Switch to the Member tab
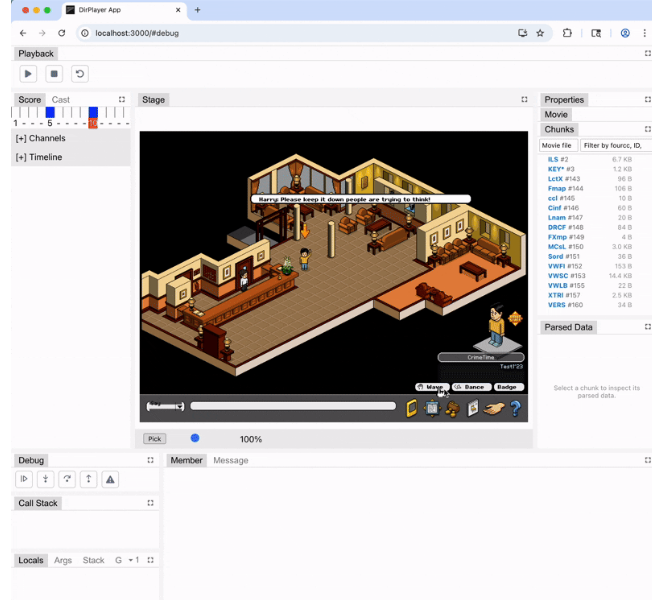The height and width of the screenshot is (600, 652). [186, 460]
